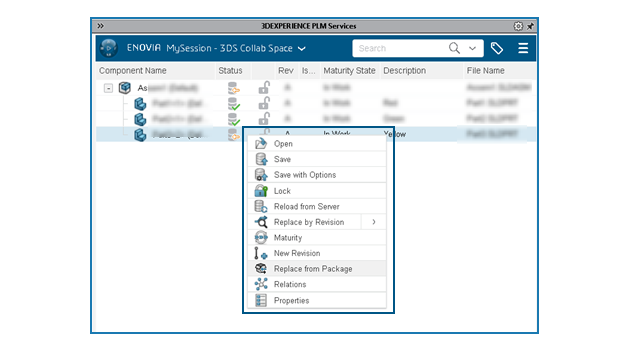This screenshot has width=640, height=360.
Task: Click the Relations network icon
Action: [x=261, y=284]
